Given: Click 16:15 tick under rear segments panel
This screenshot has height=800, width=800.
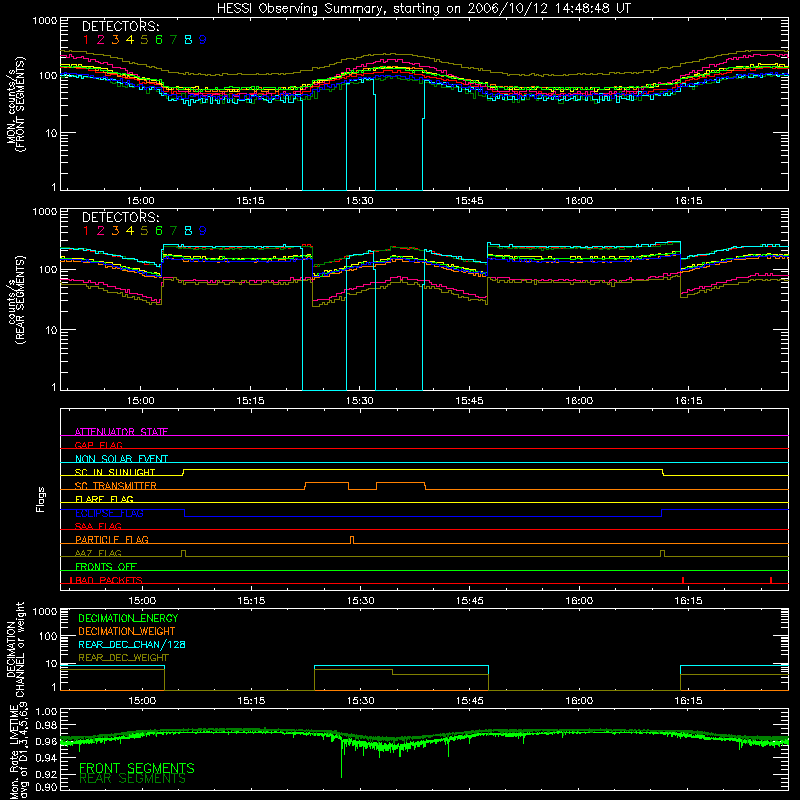Looking at the screenshot, I should (x=688, y=401).
